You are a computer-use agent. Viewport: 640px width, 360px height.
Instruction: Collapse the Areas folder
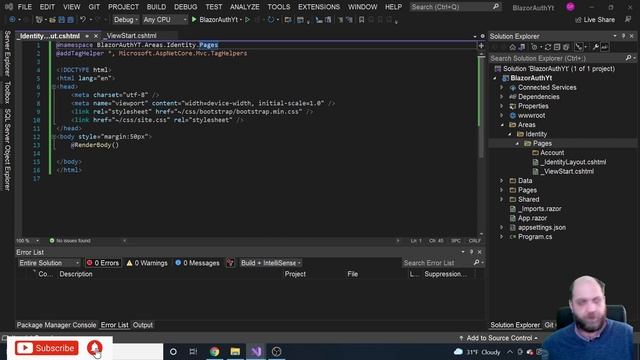502,125
